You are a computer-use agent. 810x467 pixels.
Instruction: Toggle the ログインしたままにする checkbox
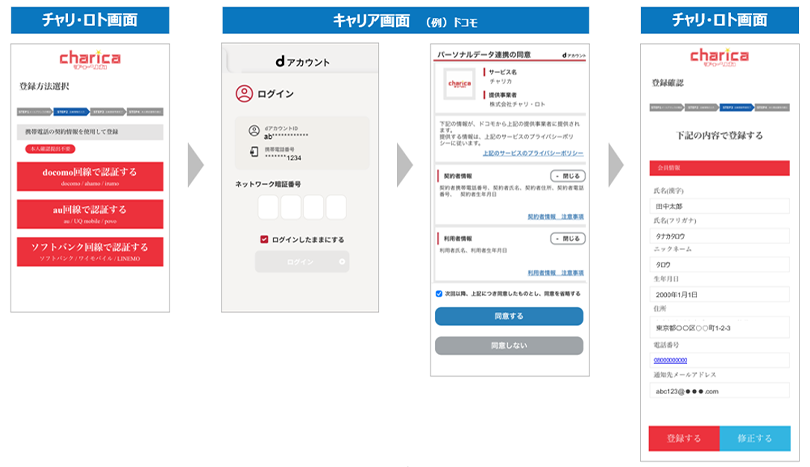264,239
